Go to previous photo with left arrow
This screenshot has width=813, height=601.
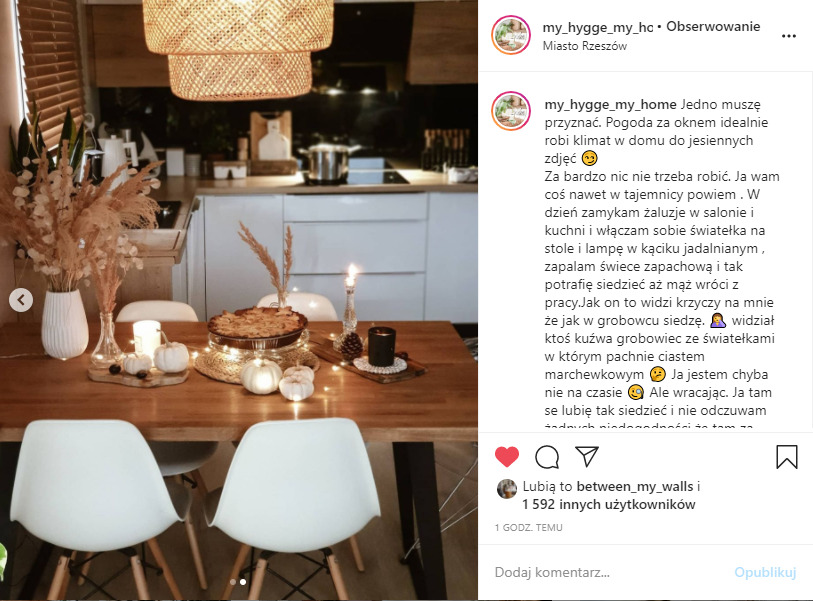click(21, 300)
